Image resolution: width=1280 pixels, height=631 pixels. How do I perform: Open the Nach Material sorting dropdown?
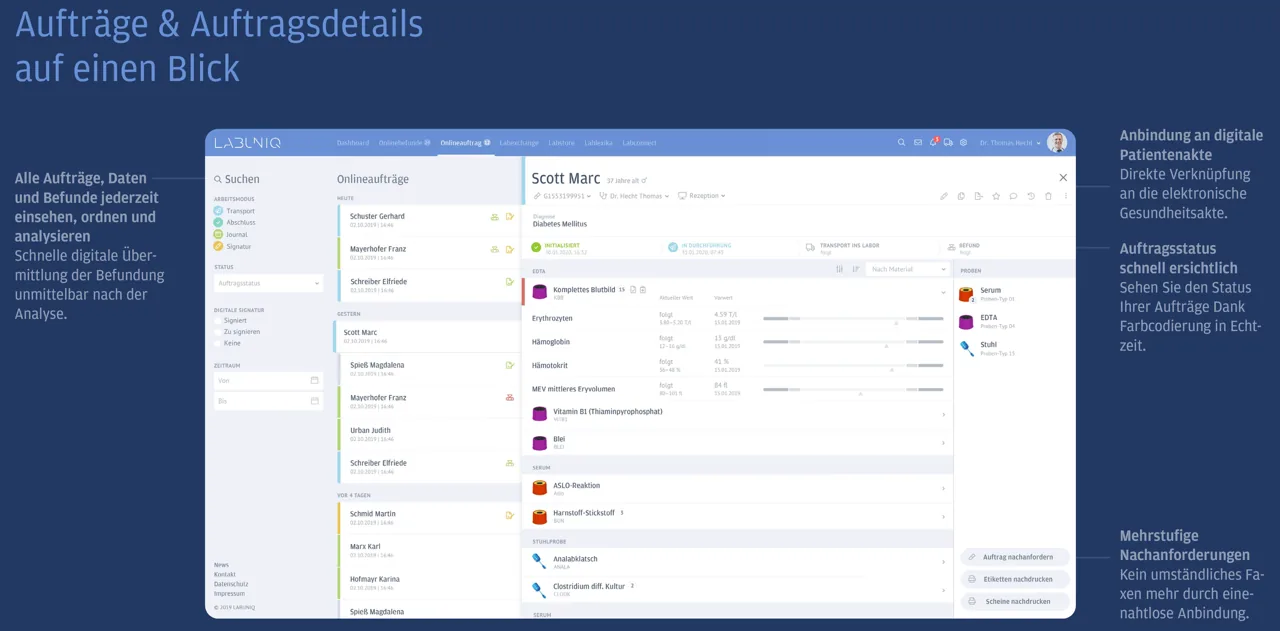pyautogui.click(x=908, y=269)
